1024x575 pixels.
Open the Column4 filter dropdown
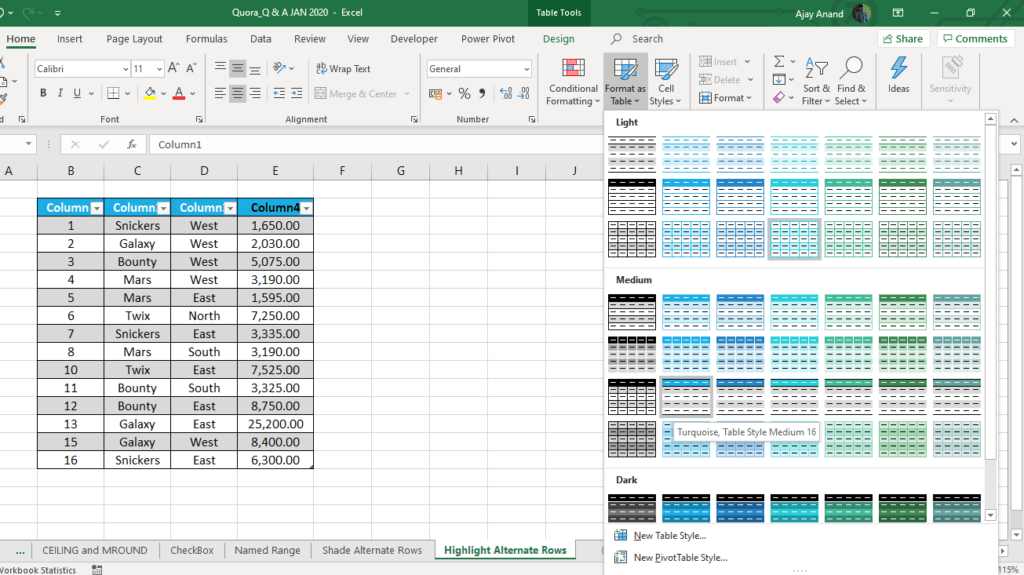point(306,208)
